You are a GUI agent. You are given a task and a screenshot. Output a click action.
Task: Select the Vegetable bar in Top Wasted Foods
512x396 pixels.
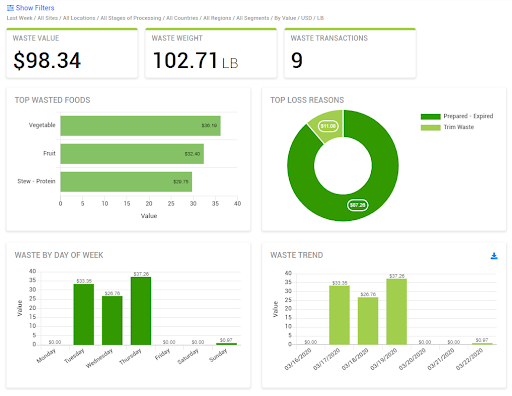(x=140, y=126)
